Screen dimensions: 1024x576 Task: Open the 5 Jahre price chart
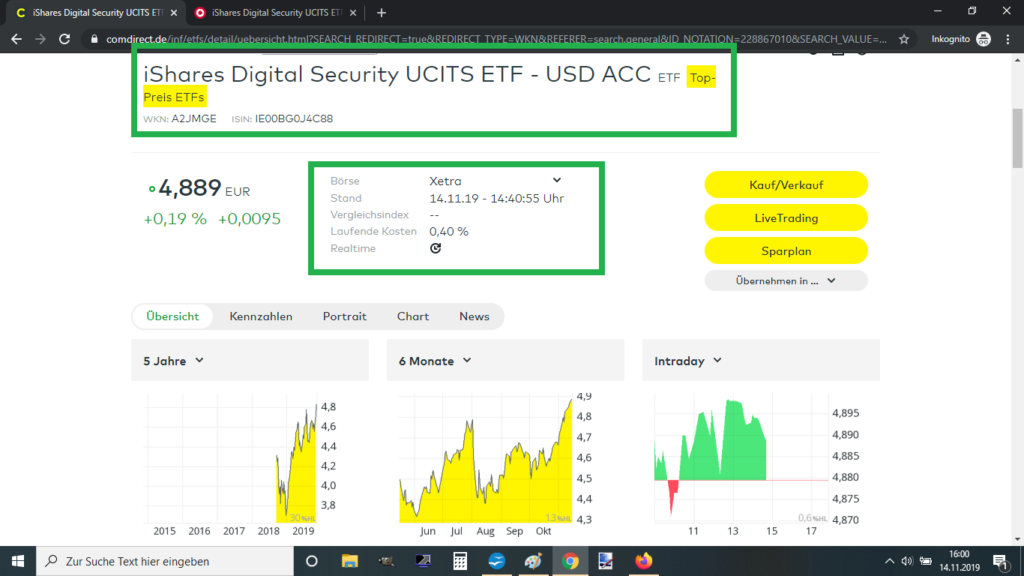[x=240, y=465]
